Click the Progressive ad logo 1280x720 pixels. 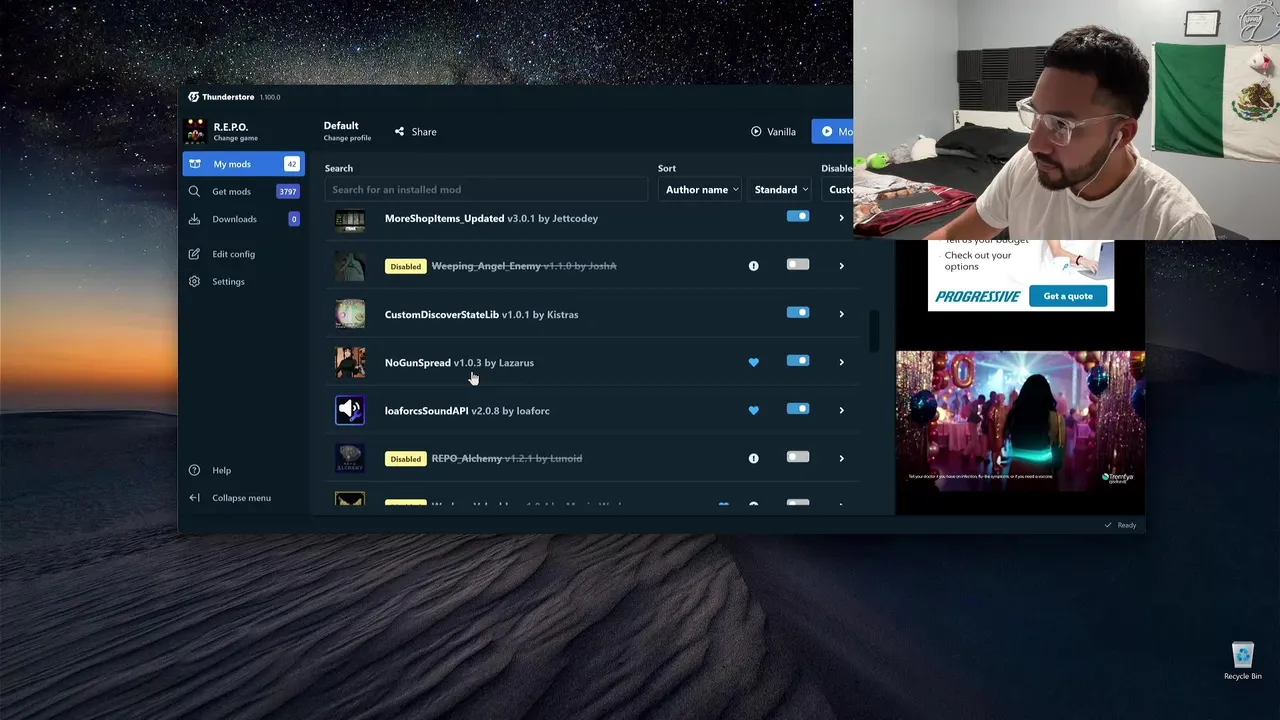[978, 297]
